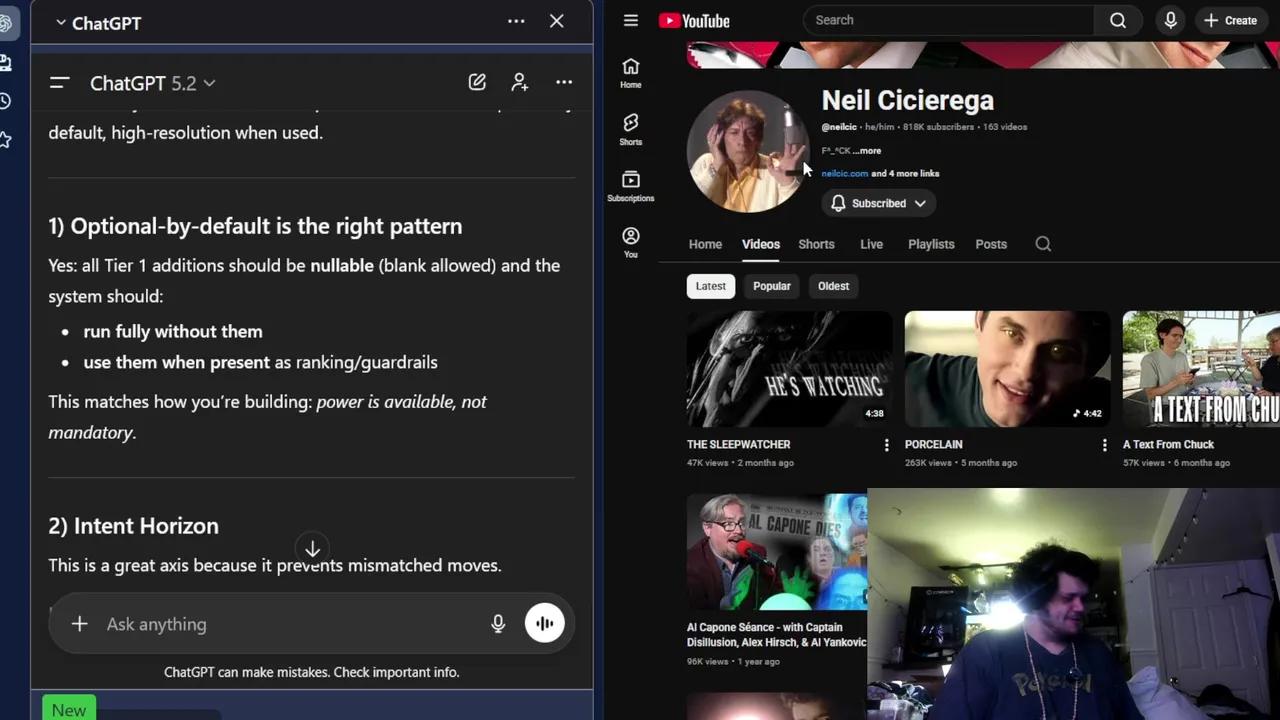Click the YouTube search magnifier button
Image resolution: width=1280 pixels, height=720 pixels.
point(1118,20)
